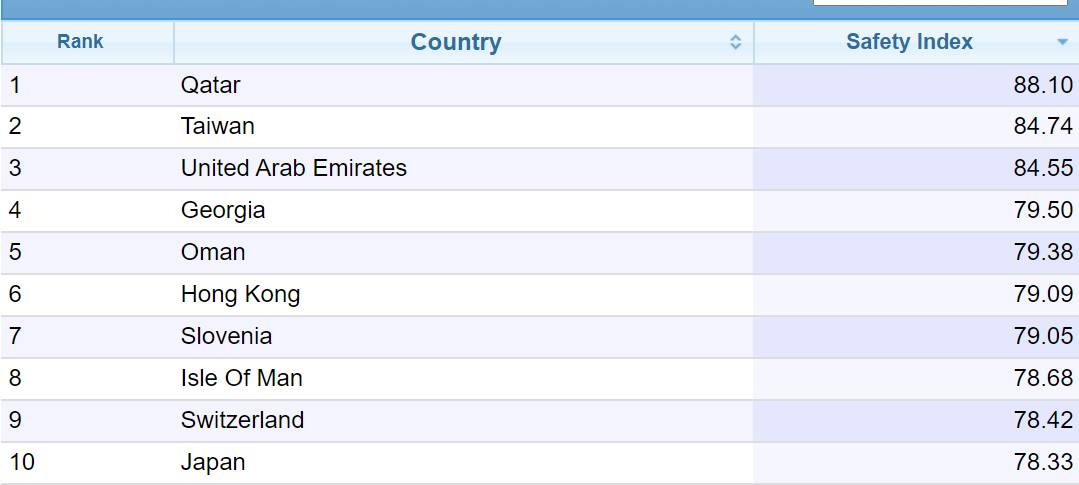Click the Georgia country name
Image resolution: width=1079 pixels, height=485 pixels.
[x=223, y=211]
